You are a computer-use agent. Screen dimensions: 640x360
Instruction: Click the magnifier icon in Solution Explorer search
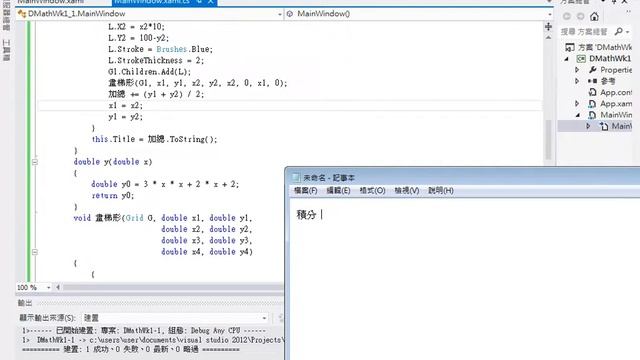(x=619, y=31)
